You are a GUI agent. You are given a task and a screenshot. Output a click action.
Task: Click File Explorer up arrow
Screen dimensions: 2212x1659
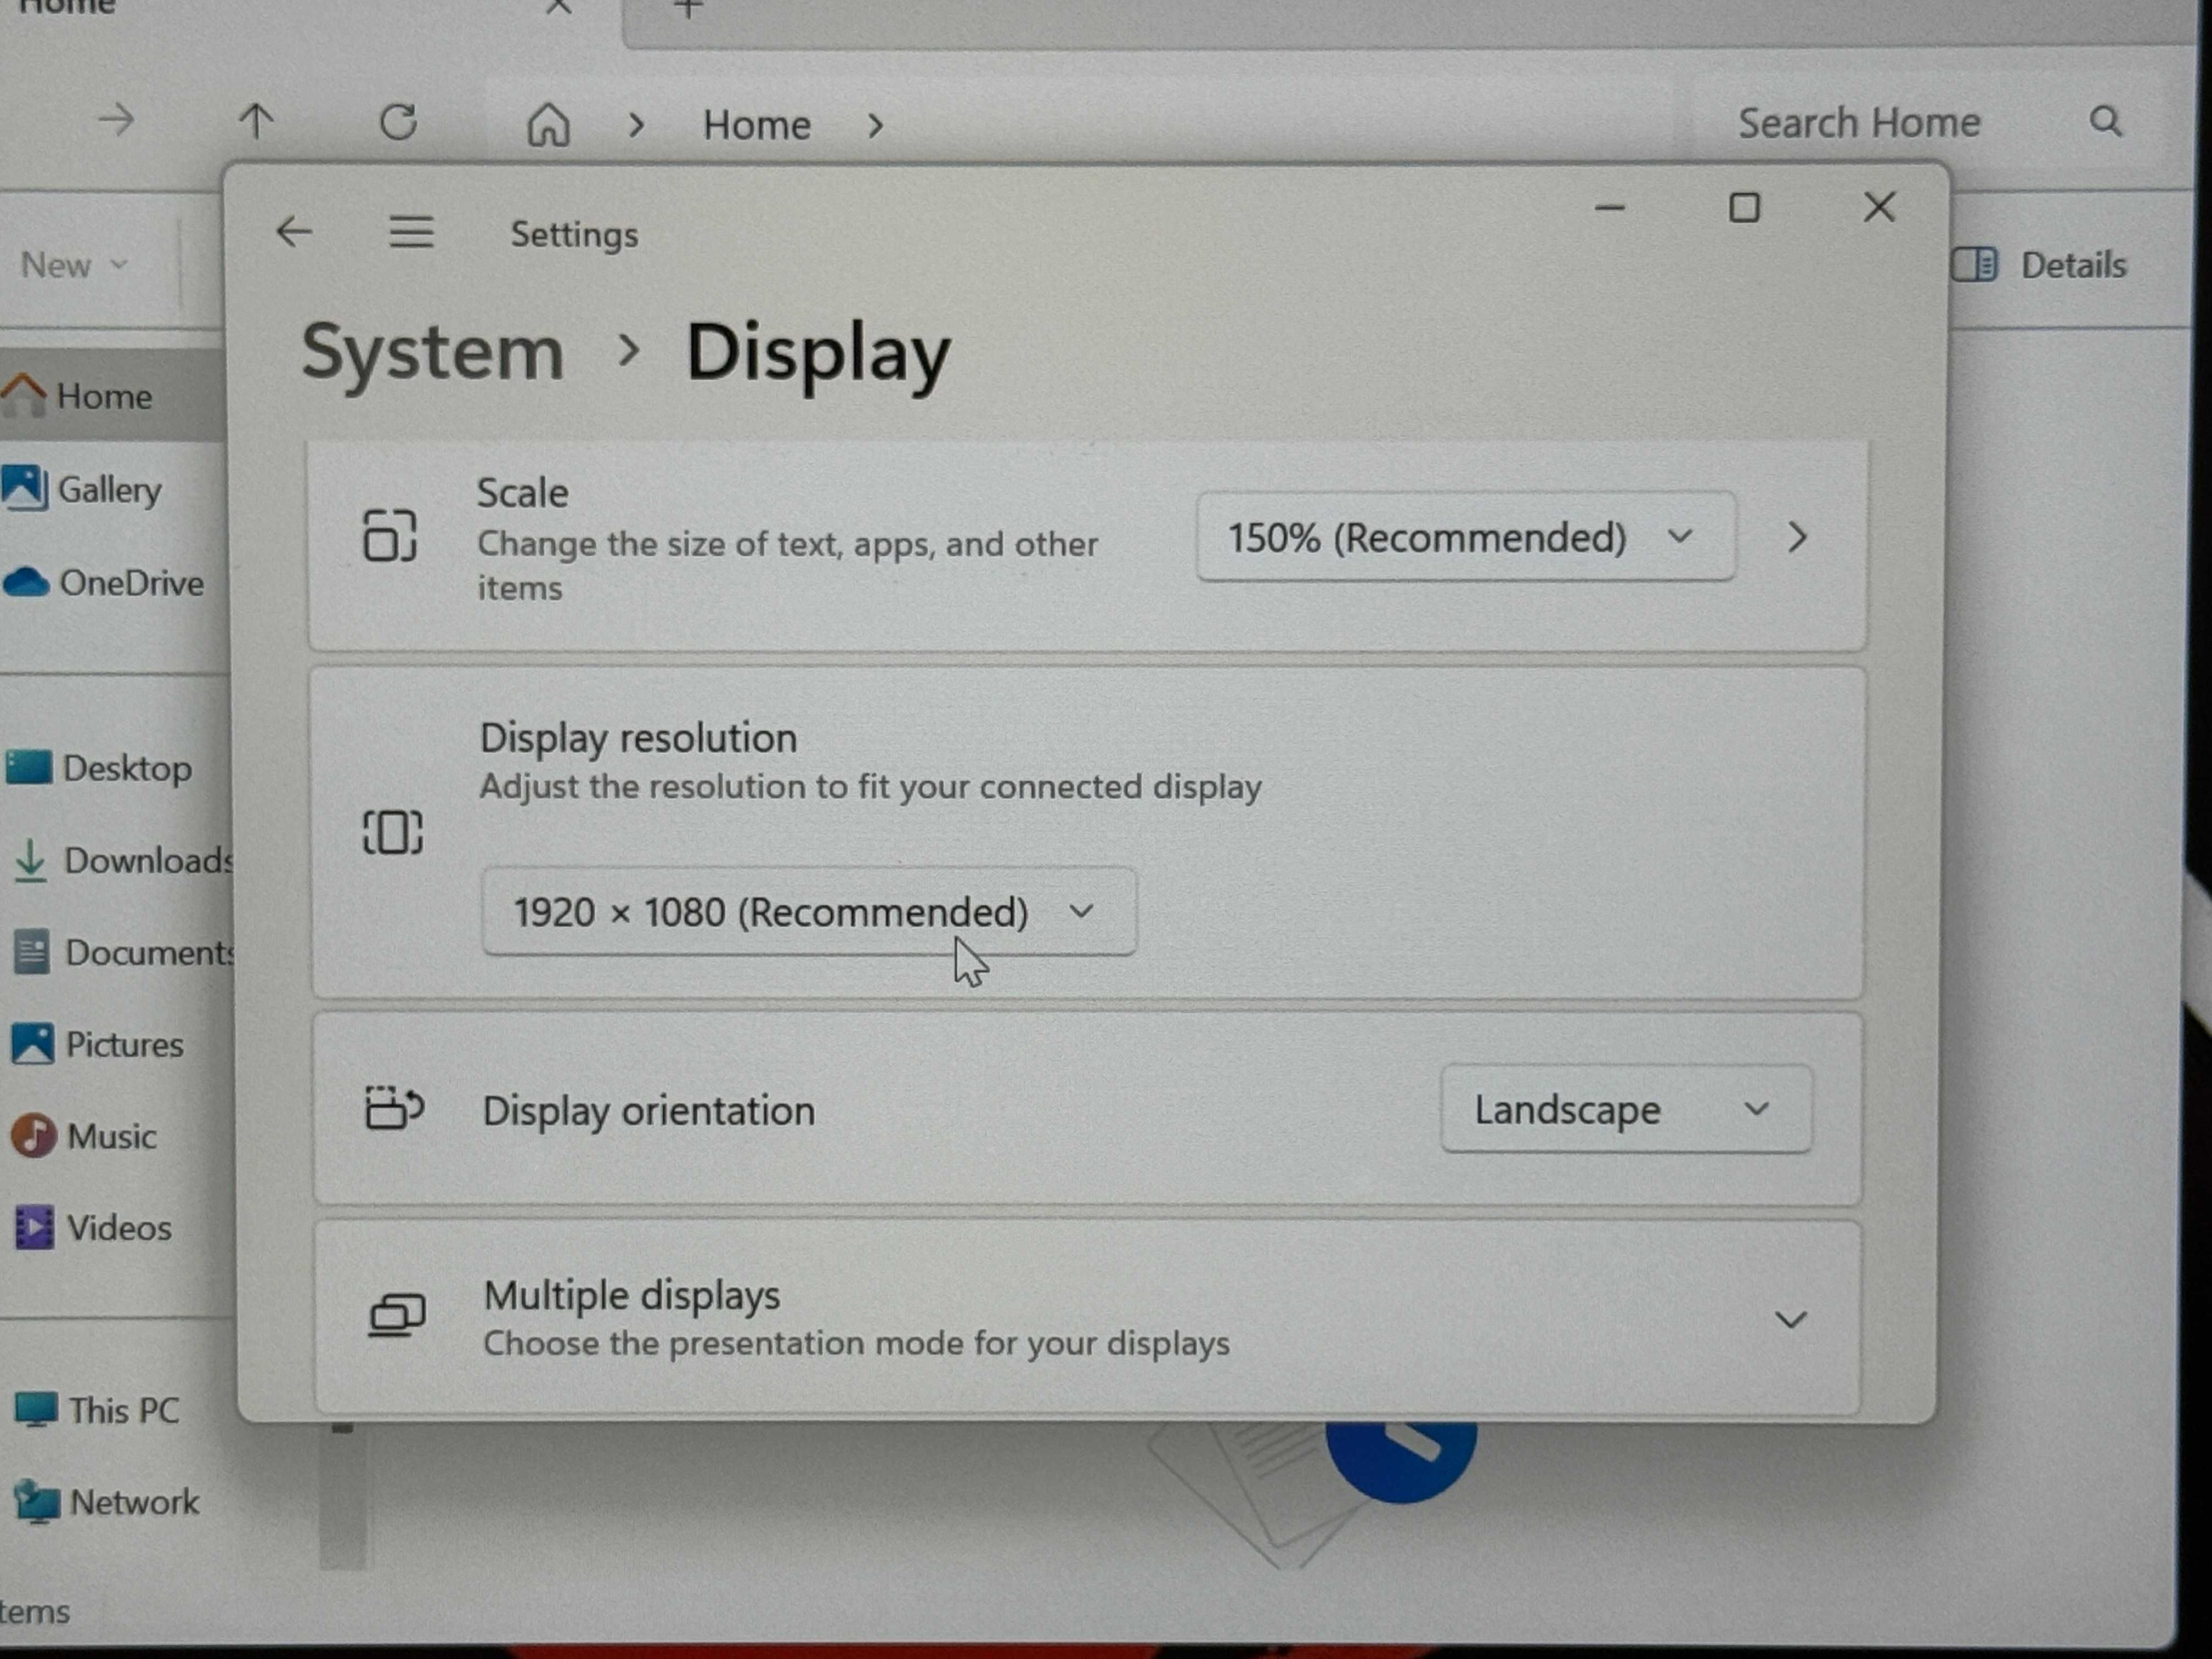[257, 121]
